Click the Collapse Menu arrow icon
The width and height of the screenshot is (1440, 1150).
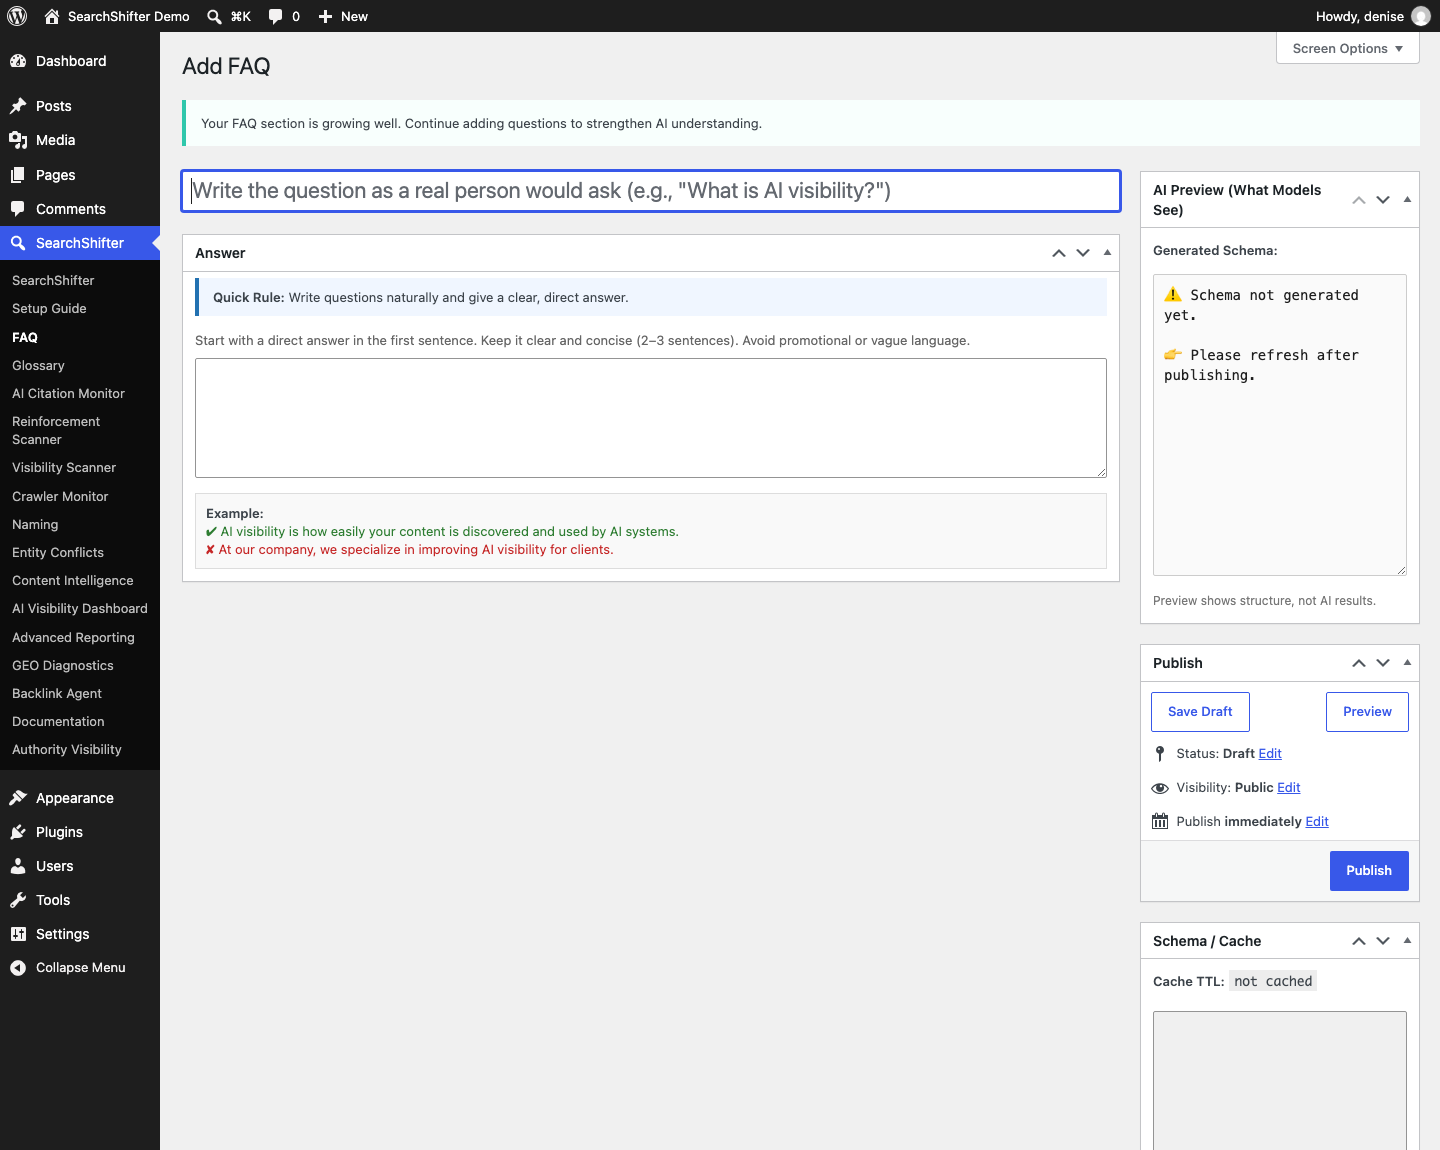[18, 968]
